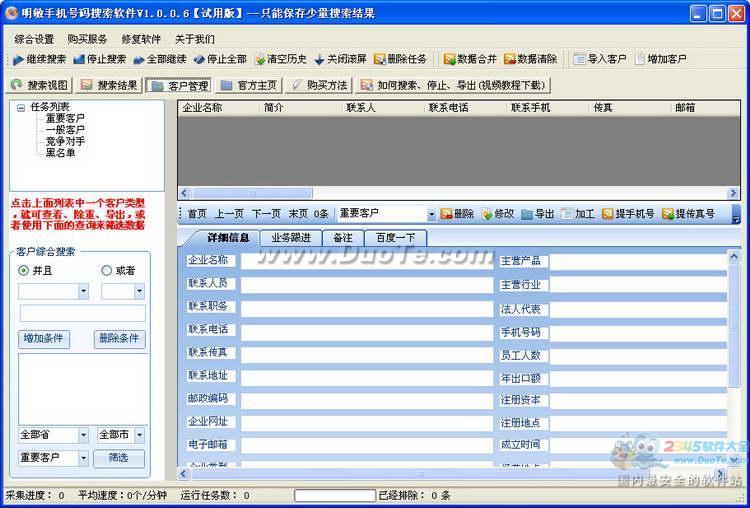Open the 综合设置 menu
Screen dimensions: 750x508
pos(34,39)
